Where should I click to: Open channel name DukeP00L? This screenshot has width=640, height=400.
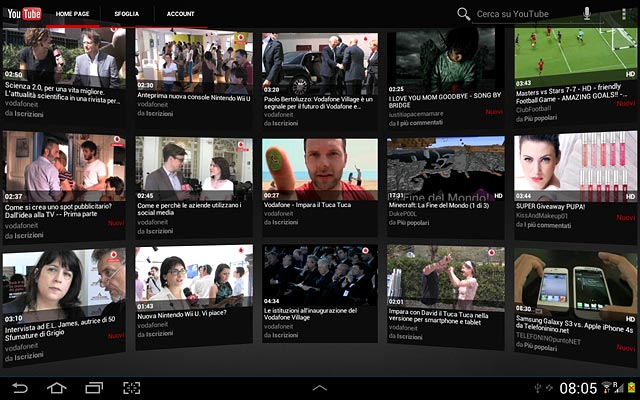pos(403,214)
